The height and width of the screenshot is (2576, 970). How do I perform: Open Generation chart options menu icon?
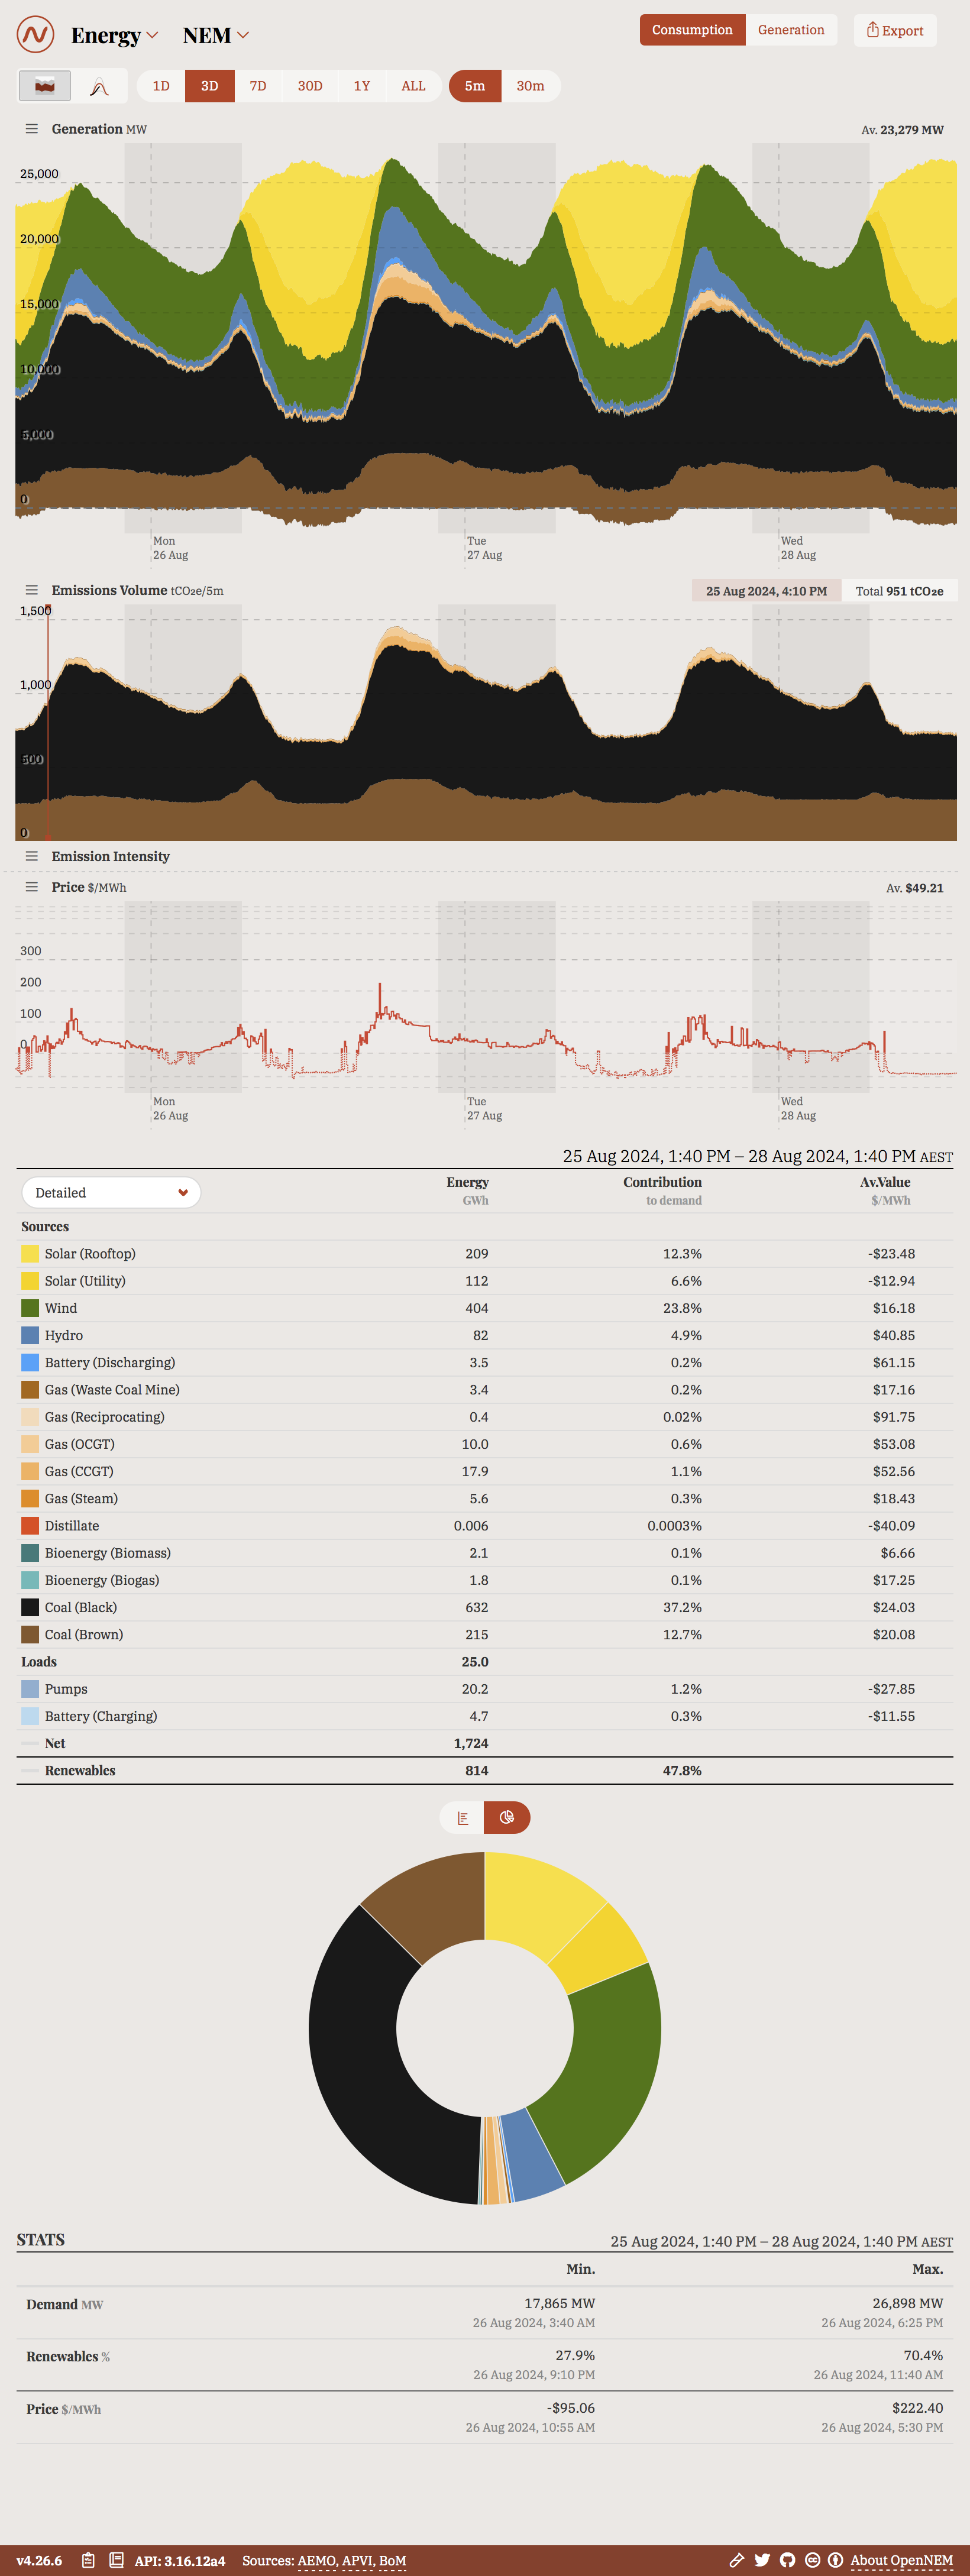click(32, 129)
